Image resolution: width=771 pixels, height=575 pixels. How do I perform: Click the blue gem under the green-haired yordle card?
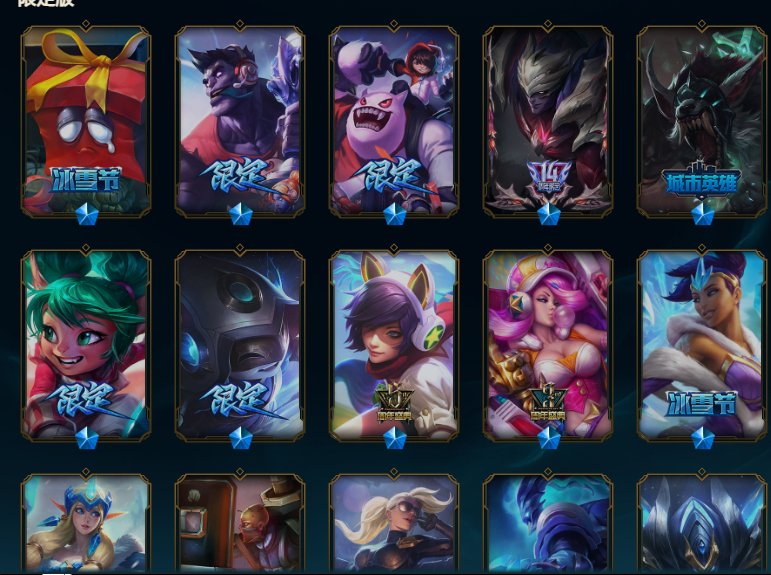[x=87, y=438]
